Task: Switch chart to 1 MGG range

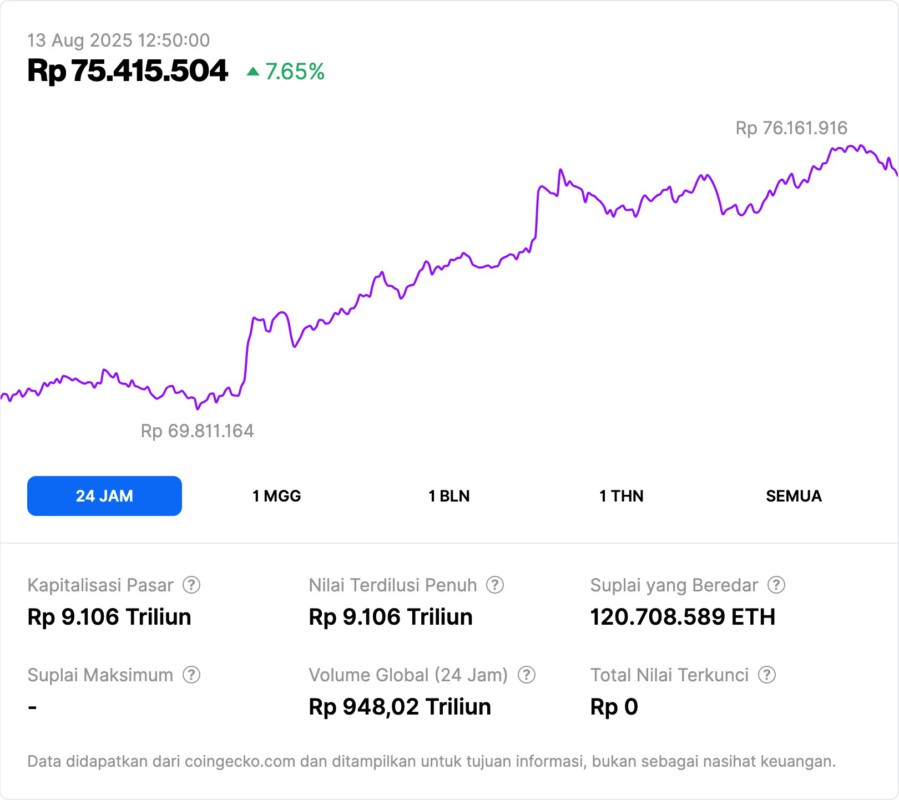Action: 276,496
